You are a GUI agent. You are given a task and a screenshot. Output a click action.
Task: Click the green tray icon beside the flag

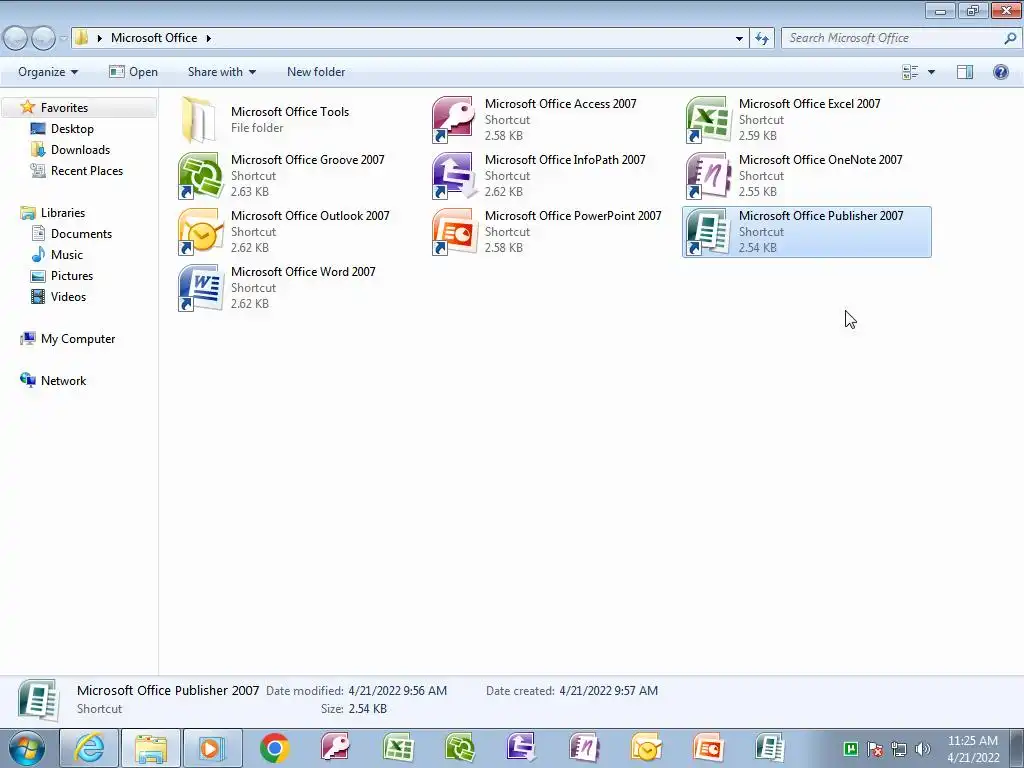850,748
